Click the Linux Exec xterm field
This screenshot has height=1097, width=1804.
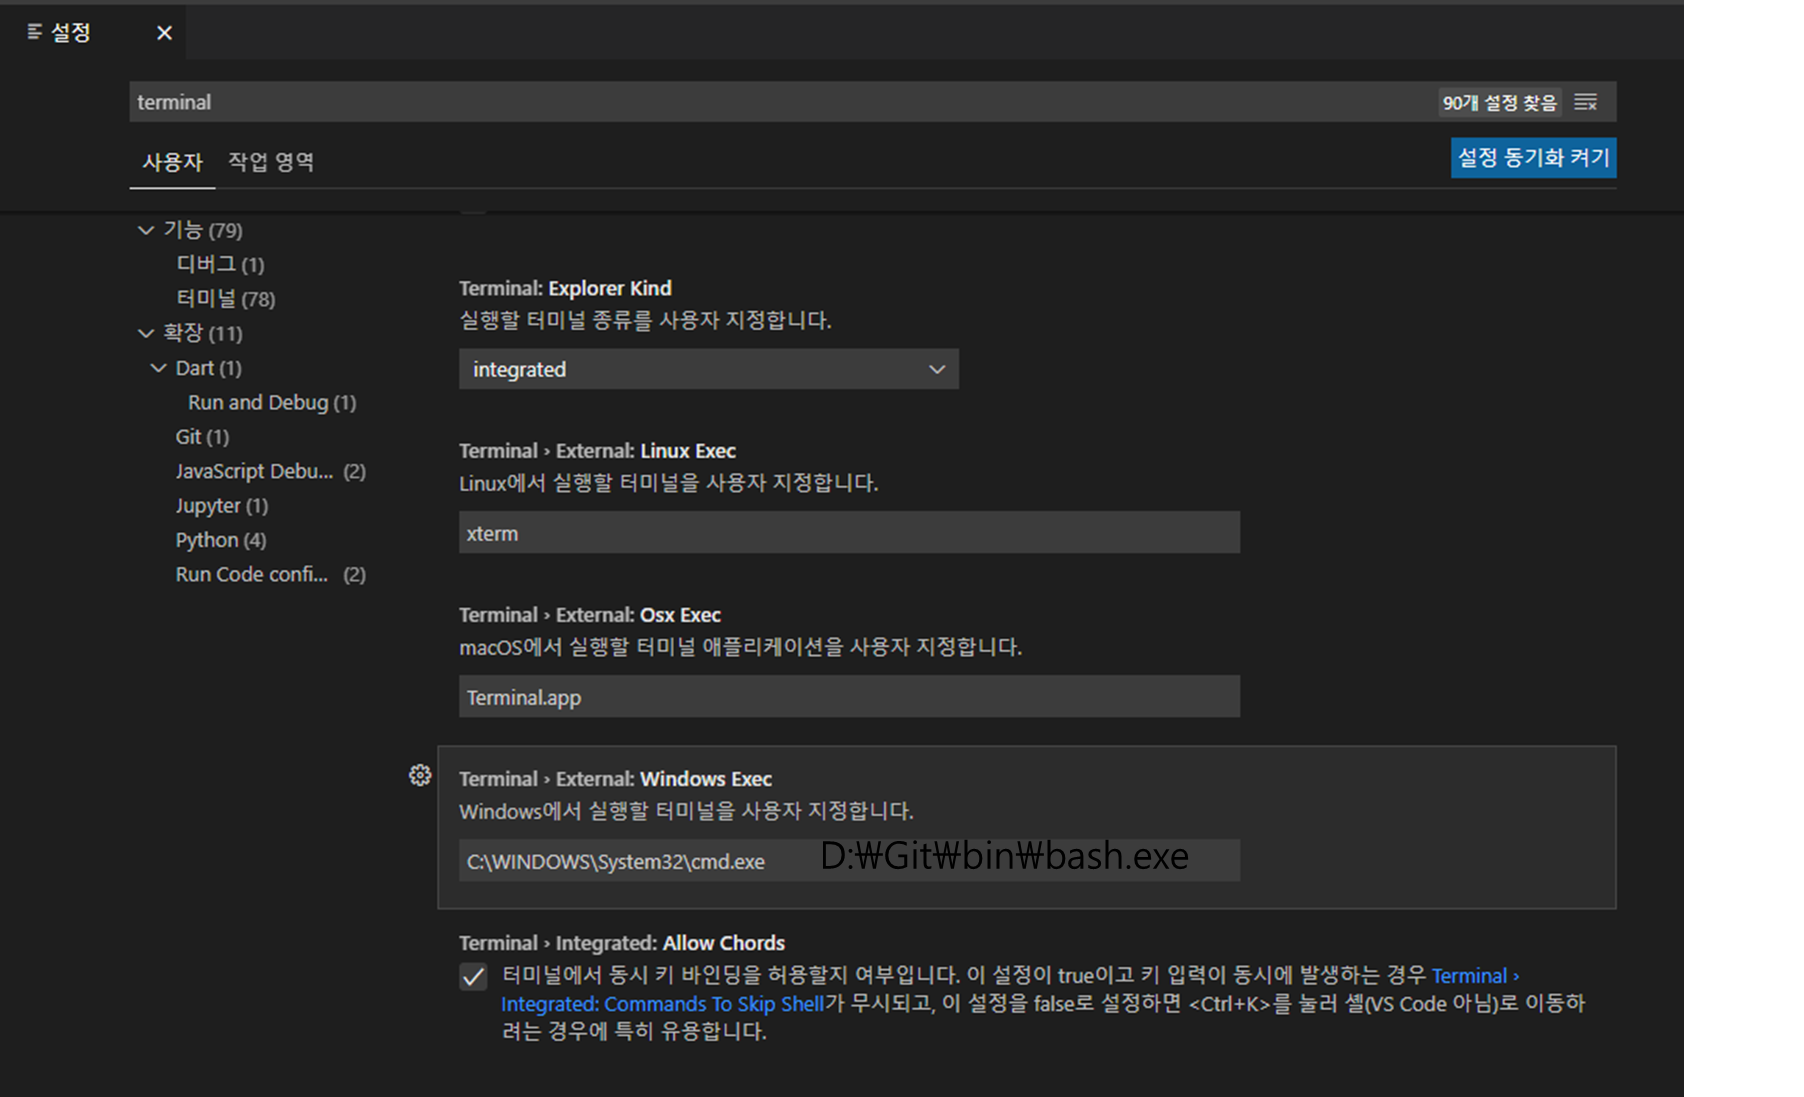[849, 533]
